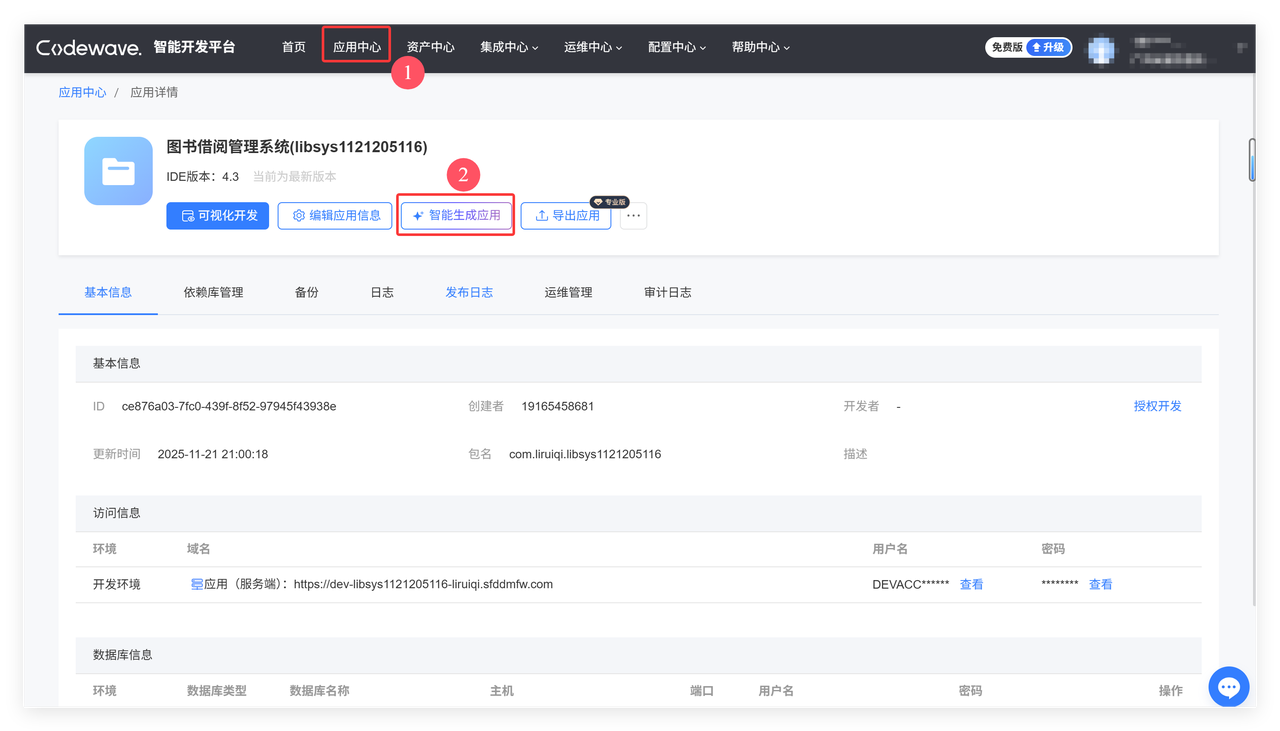This screenshot has height=731, width=1280.
Task: Open 资产中心 in top navigation
Action: click(x=431, y=47)
